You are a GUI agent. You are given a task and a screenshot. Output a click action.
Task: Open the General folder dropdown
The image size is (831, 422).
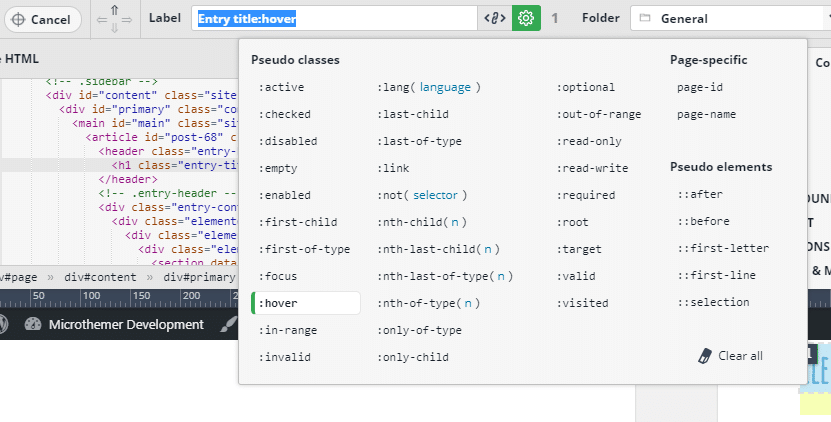[730, 18]
